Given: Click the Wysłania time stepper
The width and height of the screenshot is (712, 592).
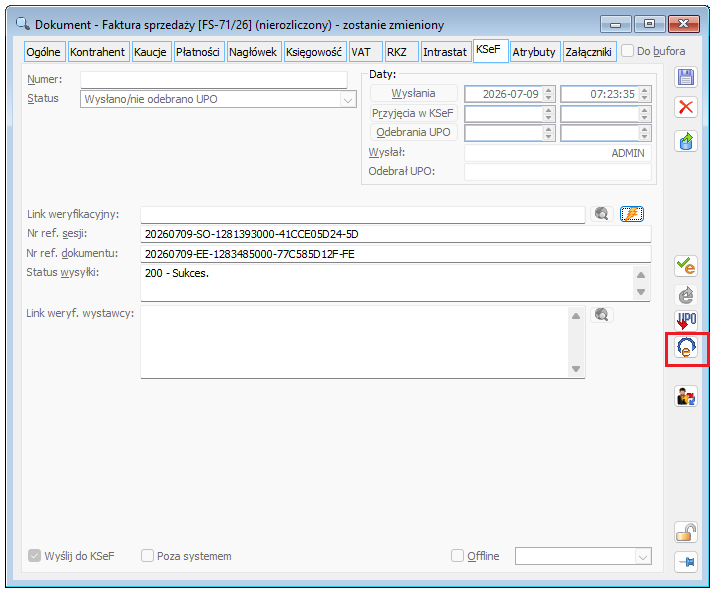Looking at the screenshot, I should point(644,94).
